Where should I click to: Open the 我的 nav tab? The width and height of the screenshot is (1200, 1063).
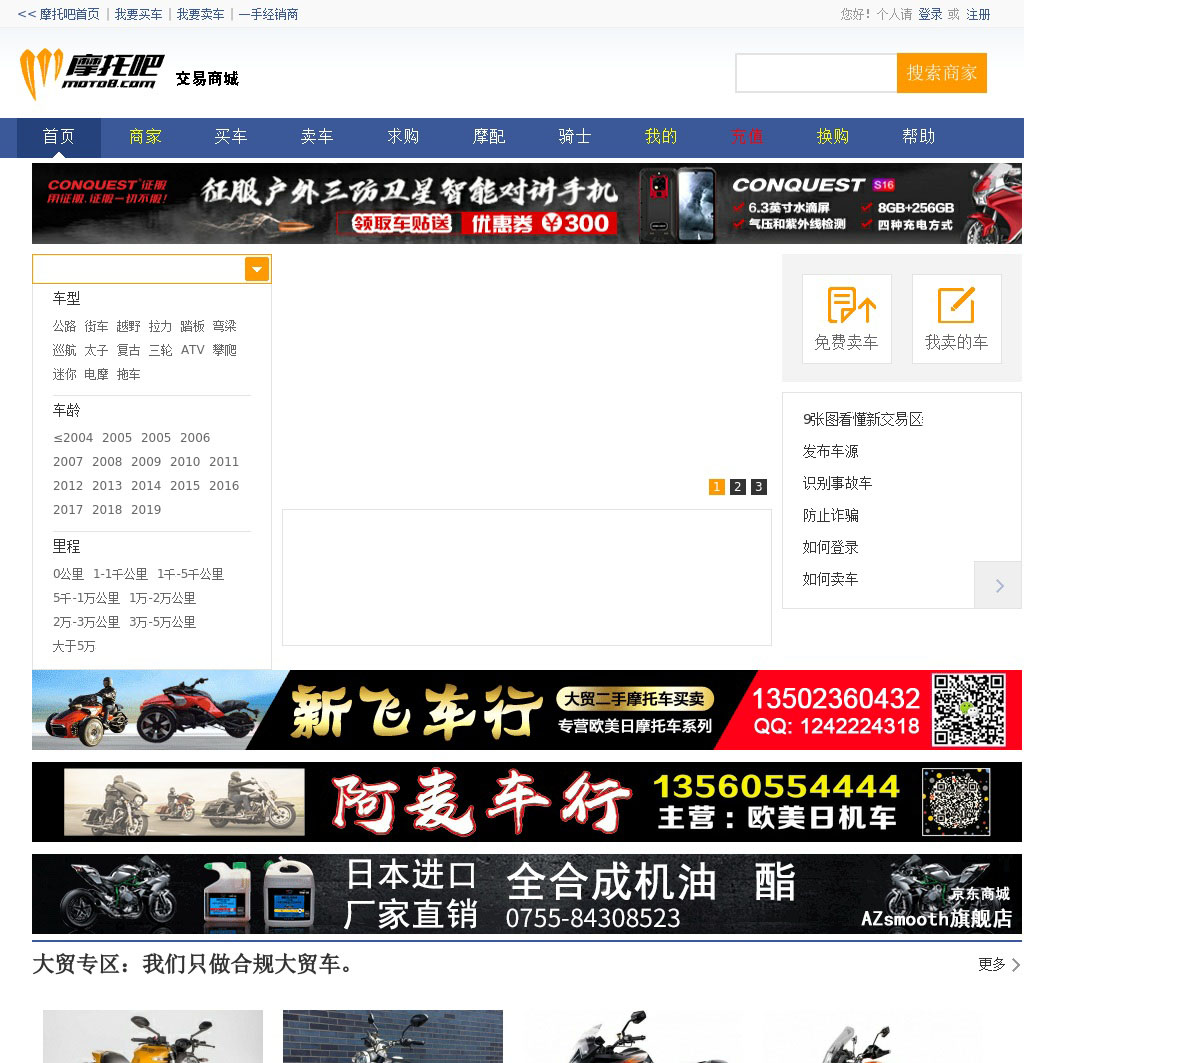tap(661, 137)
